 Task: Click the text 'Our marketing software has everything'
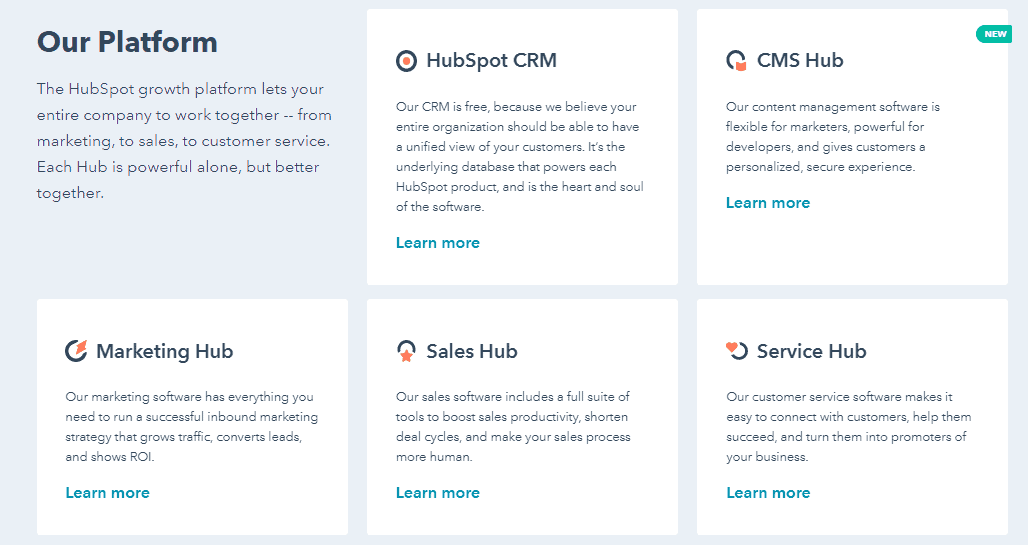[x=189, y=396]
